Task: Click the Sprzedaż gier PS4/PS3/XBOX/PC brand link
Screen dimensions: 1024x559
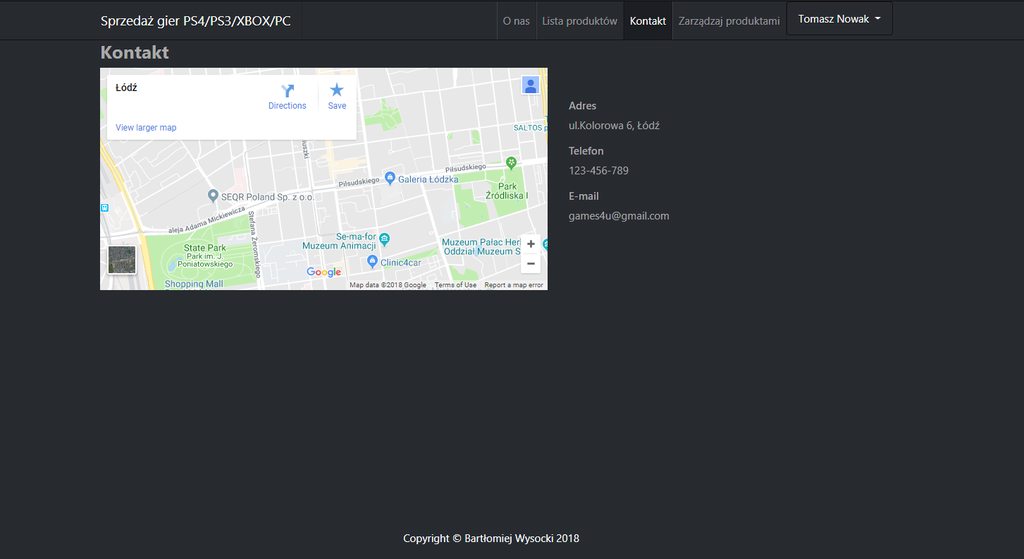Action: point(196,21)
